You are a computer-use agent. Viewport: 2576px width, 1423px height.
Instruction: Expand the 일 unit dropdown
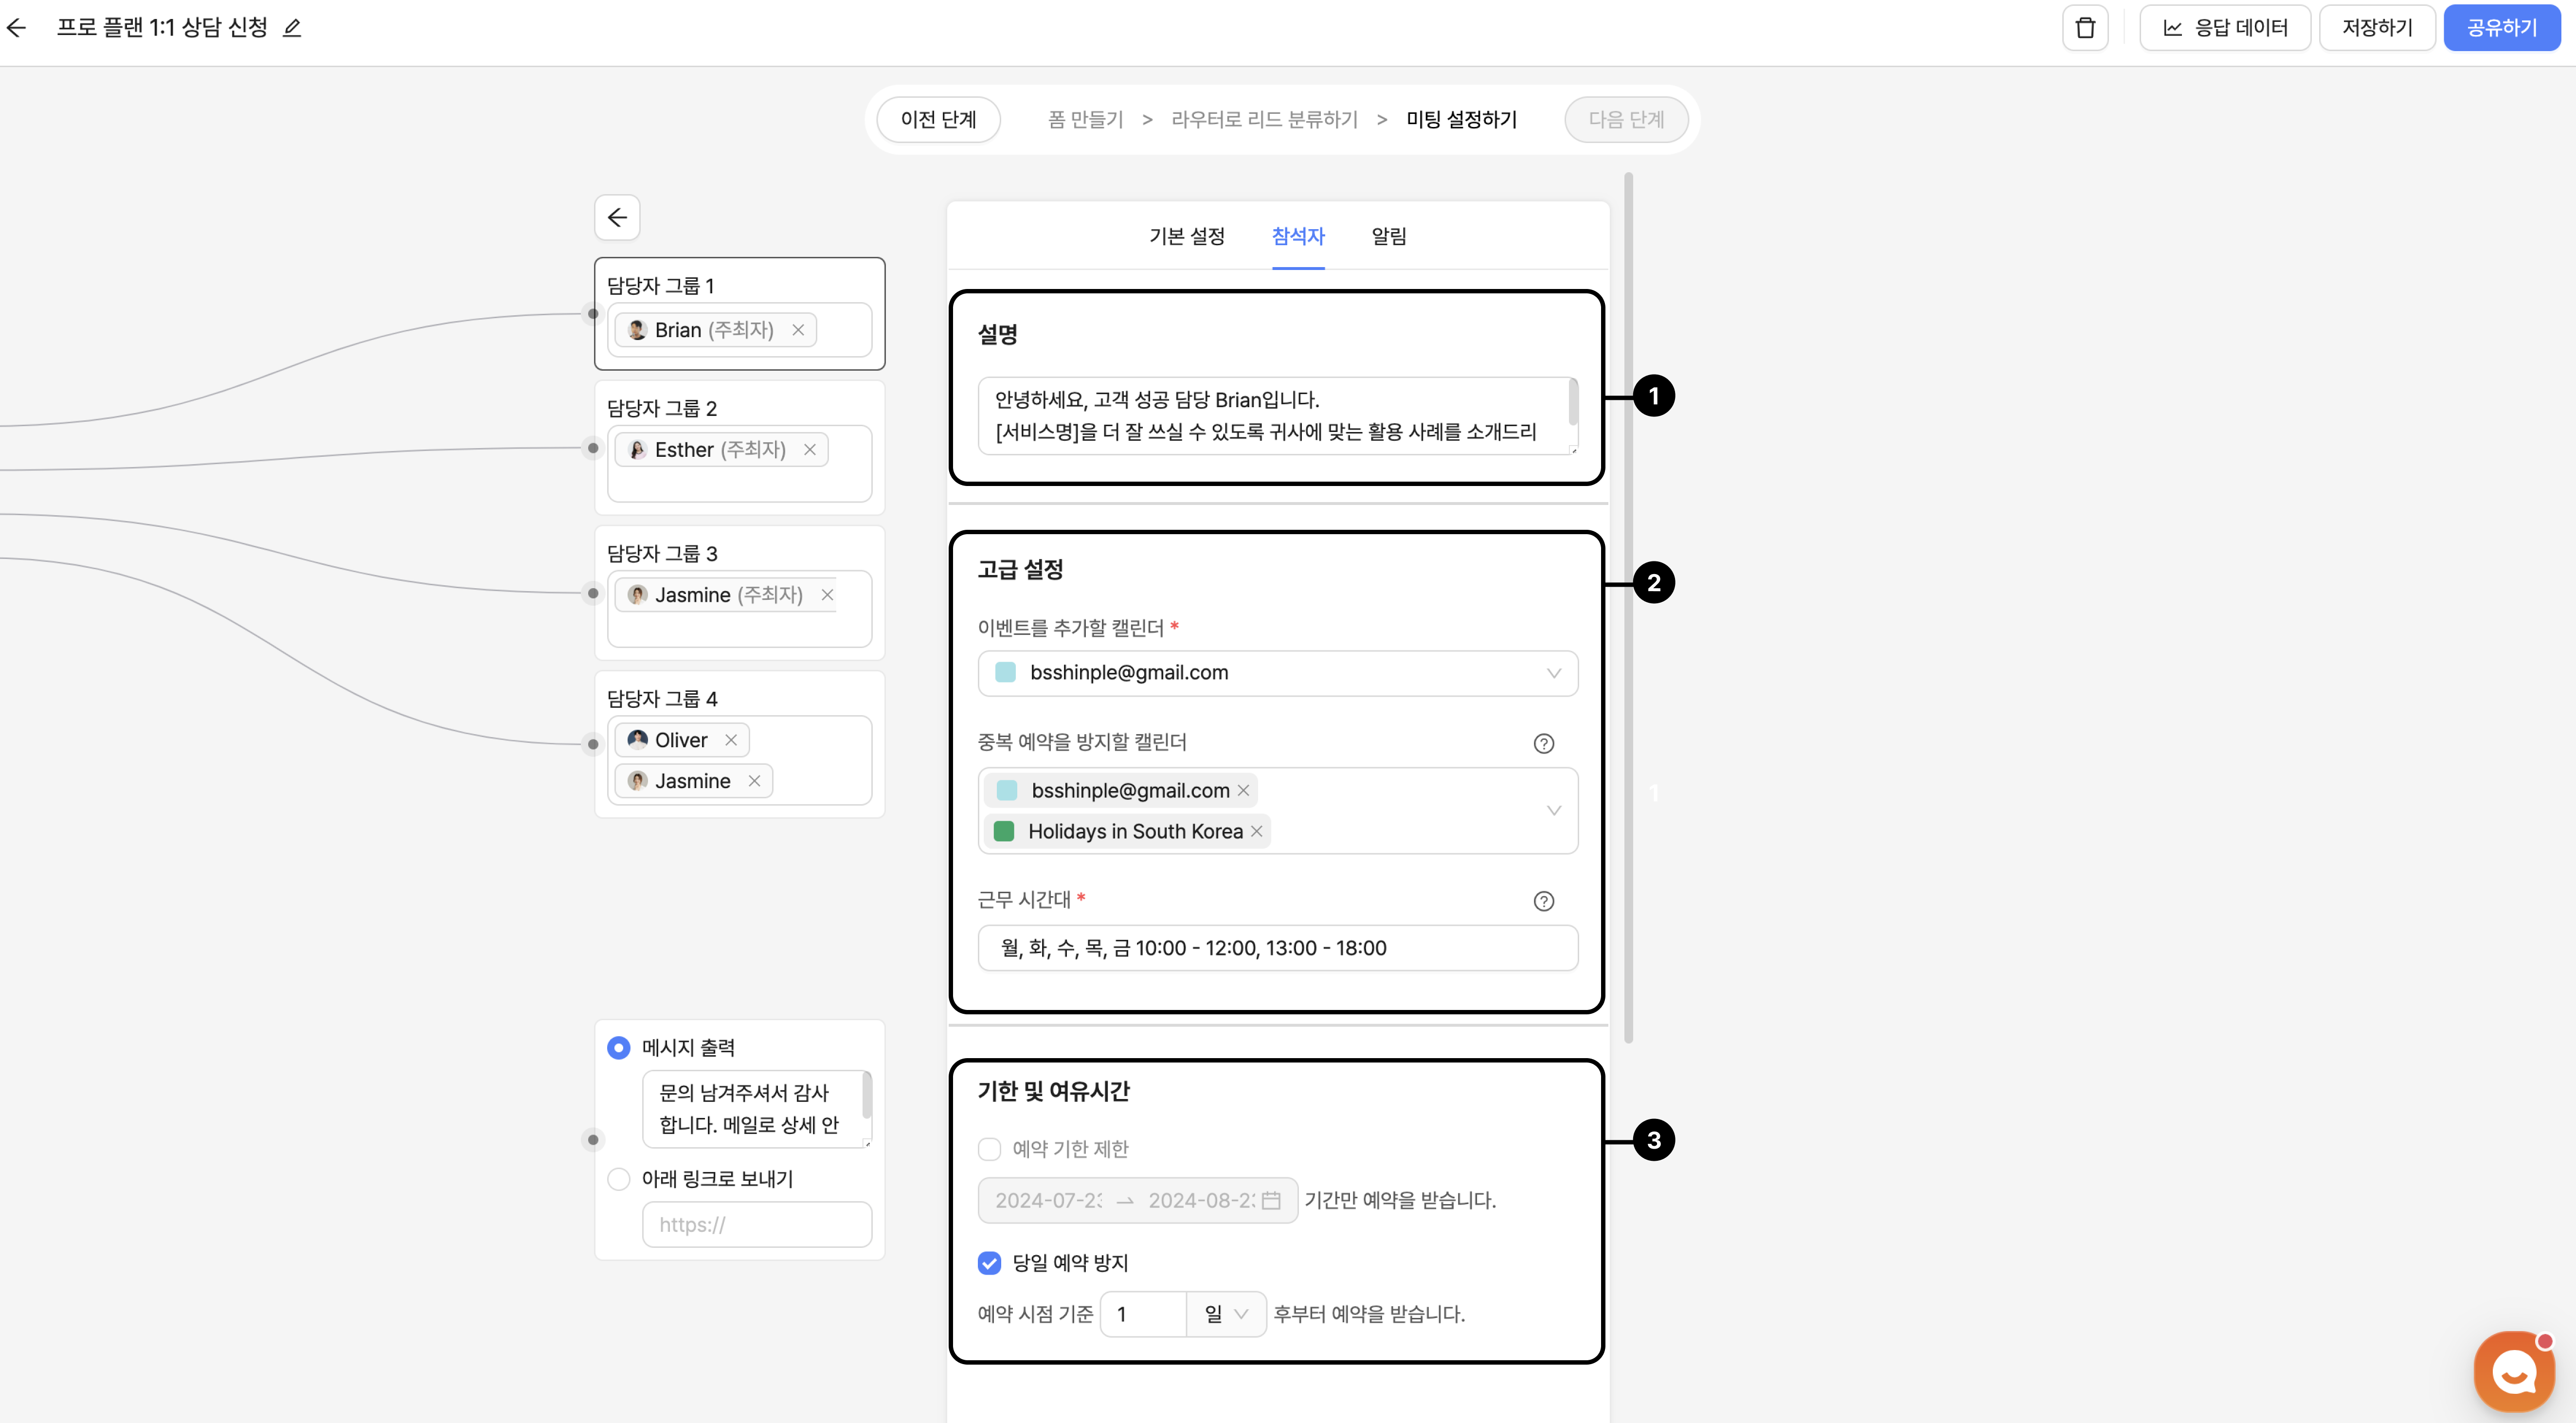click(1226, 1314)
